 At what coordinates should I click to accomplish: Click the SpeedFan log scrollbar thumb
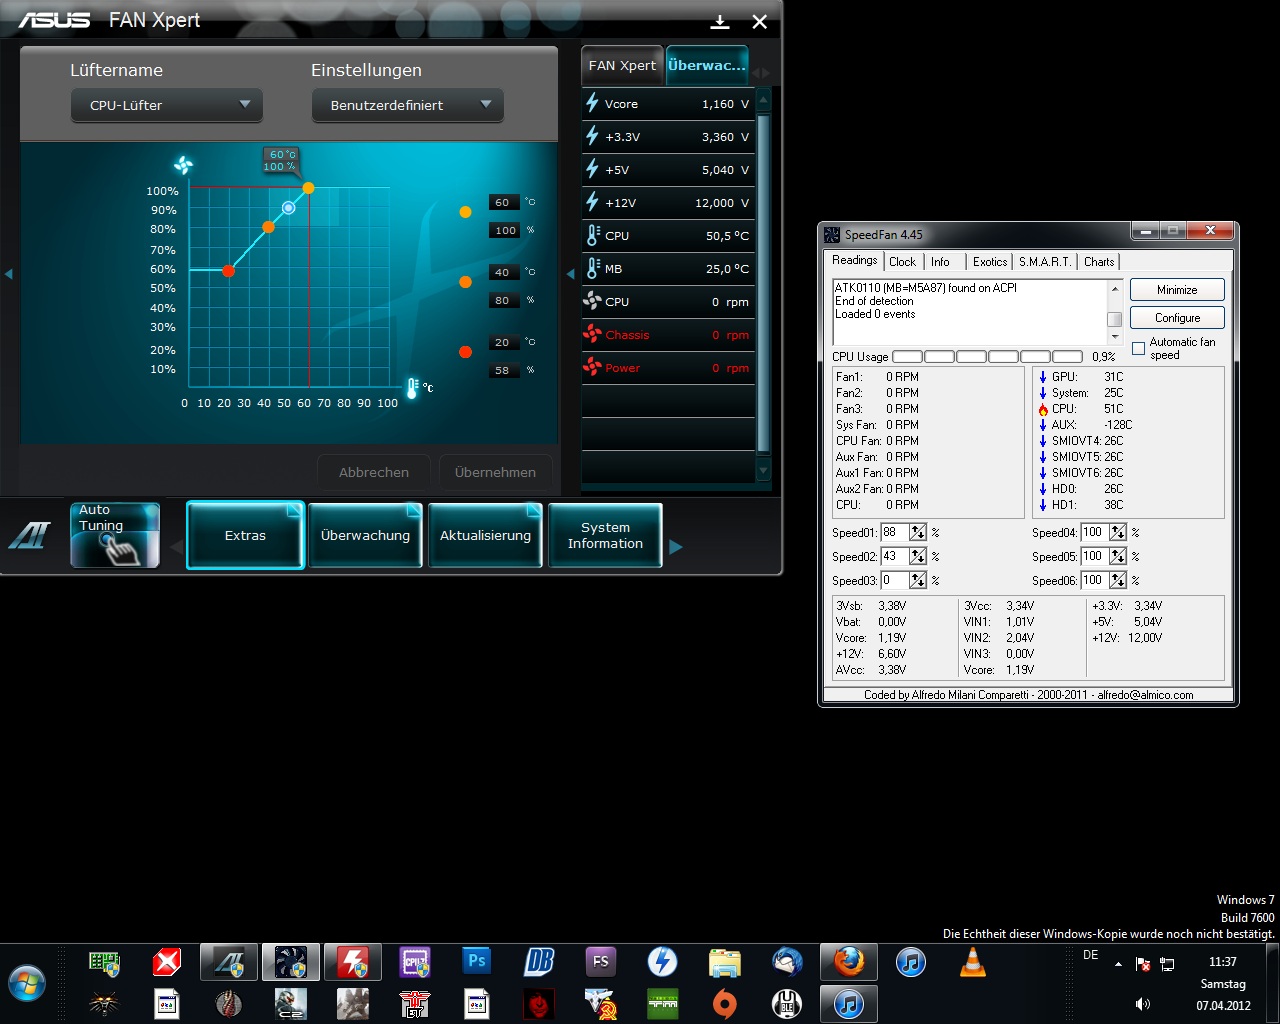1114,319
